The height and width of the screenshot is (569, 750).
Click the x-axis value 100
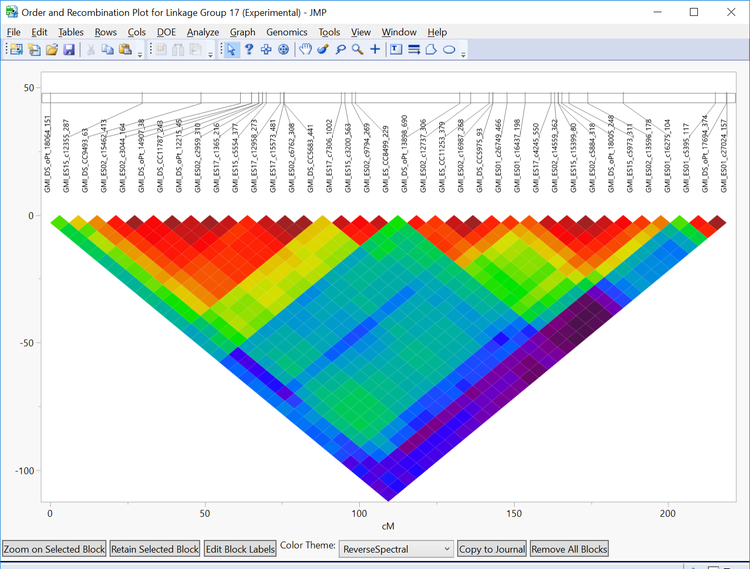(x=359, y=514)
